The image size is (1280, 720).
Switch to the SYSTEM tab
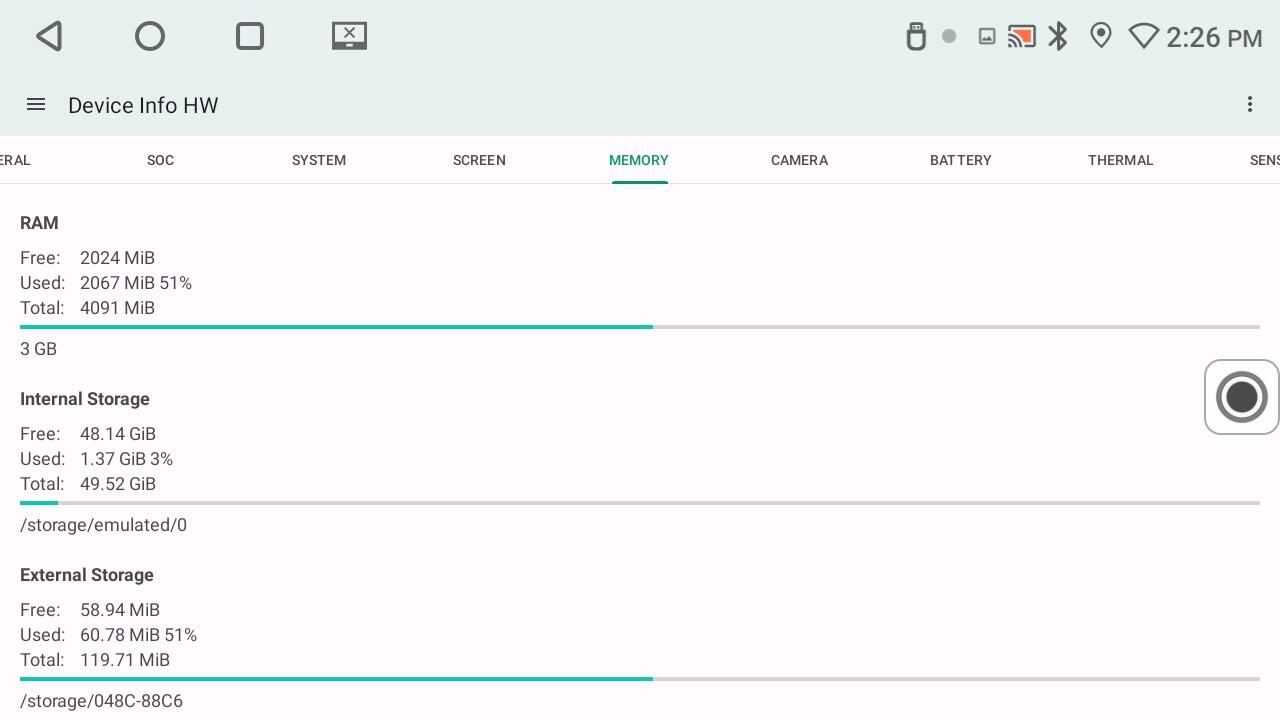[x=319, y=160]
